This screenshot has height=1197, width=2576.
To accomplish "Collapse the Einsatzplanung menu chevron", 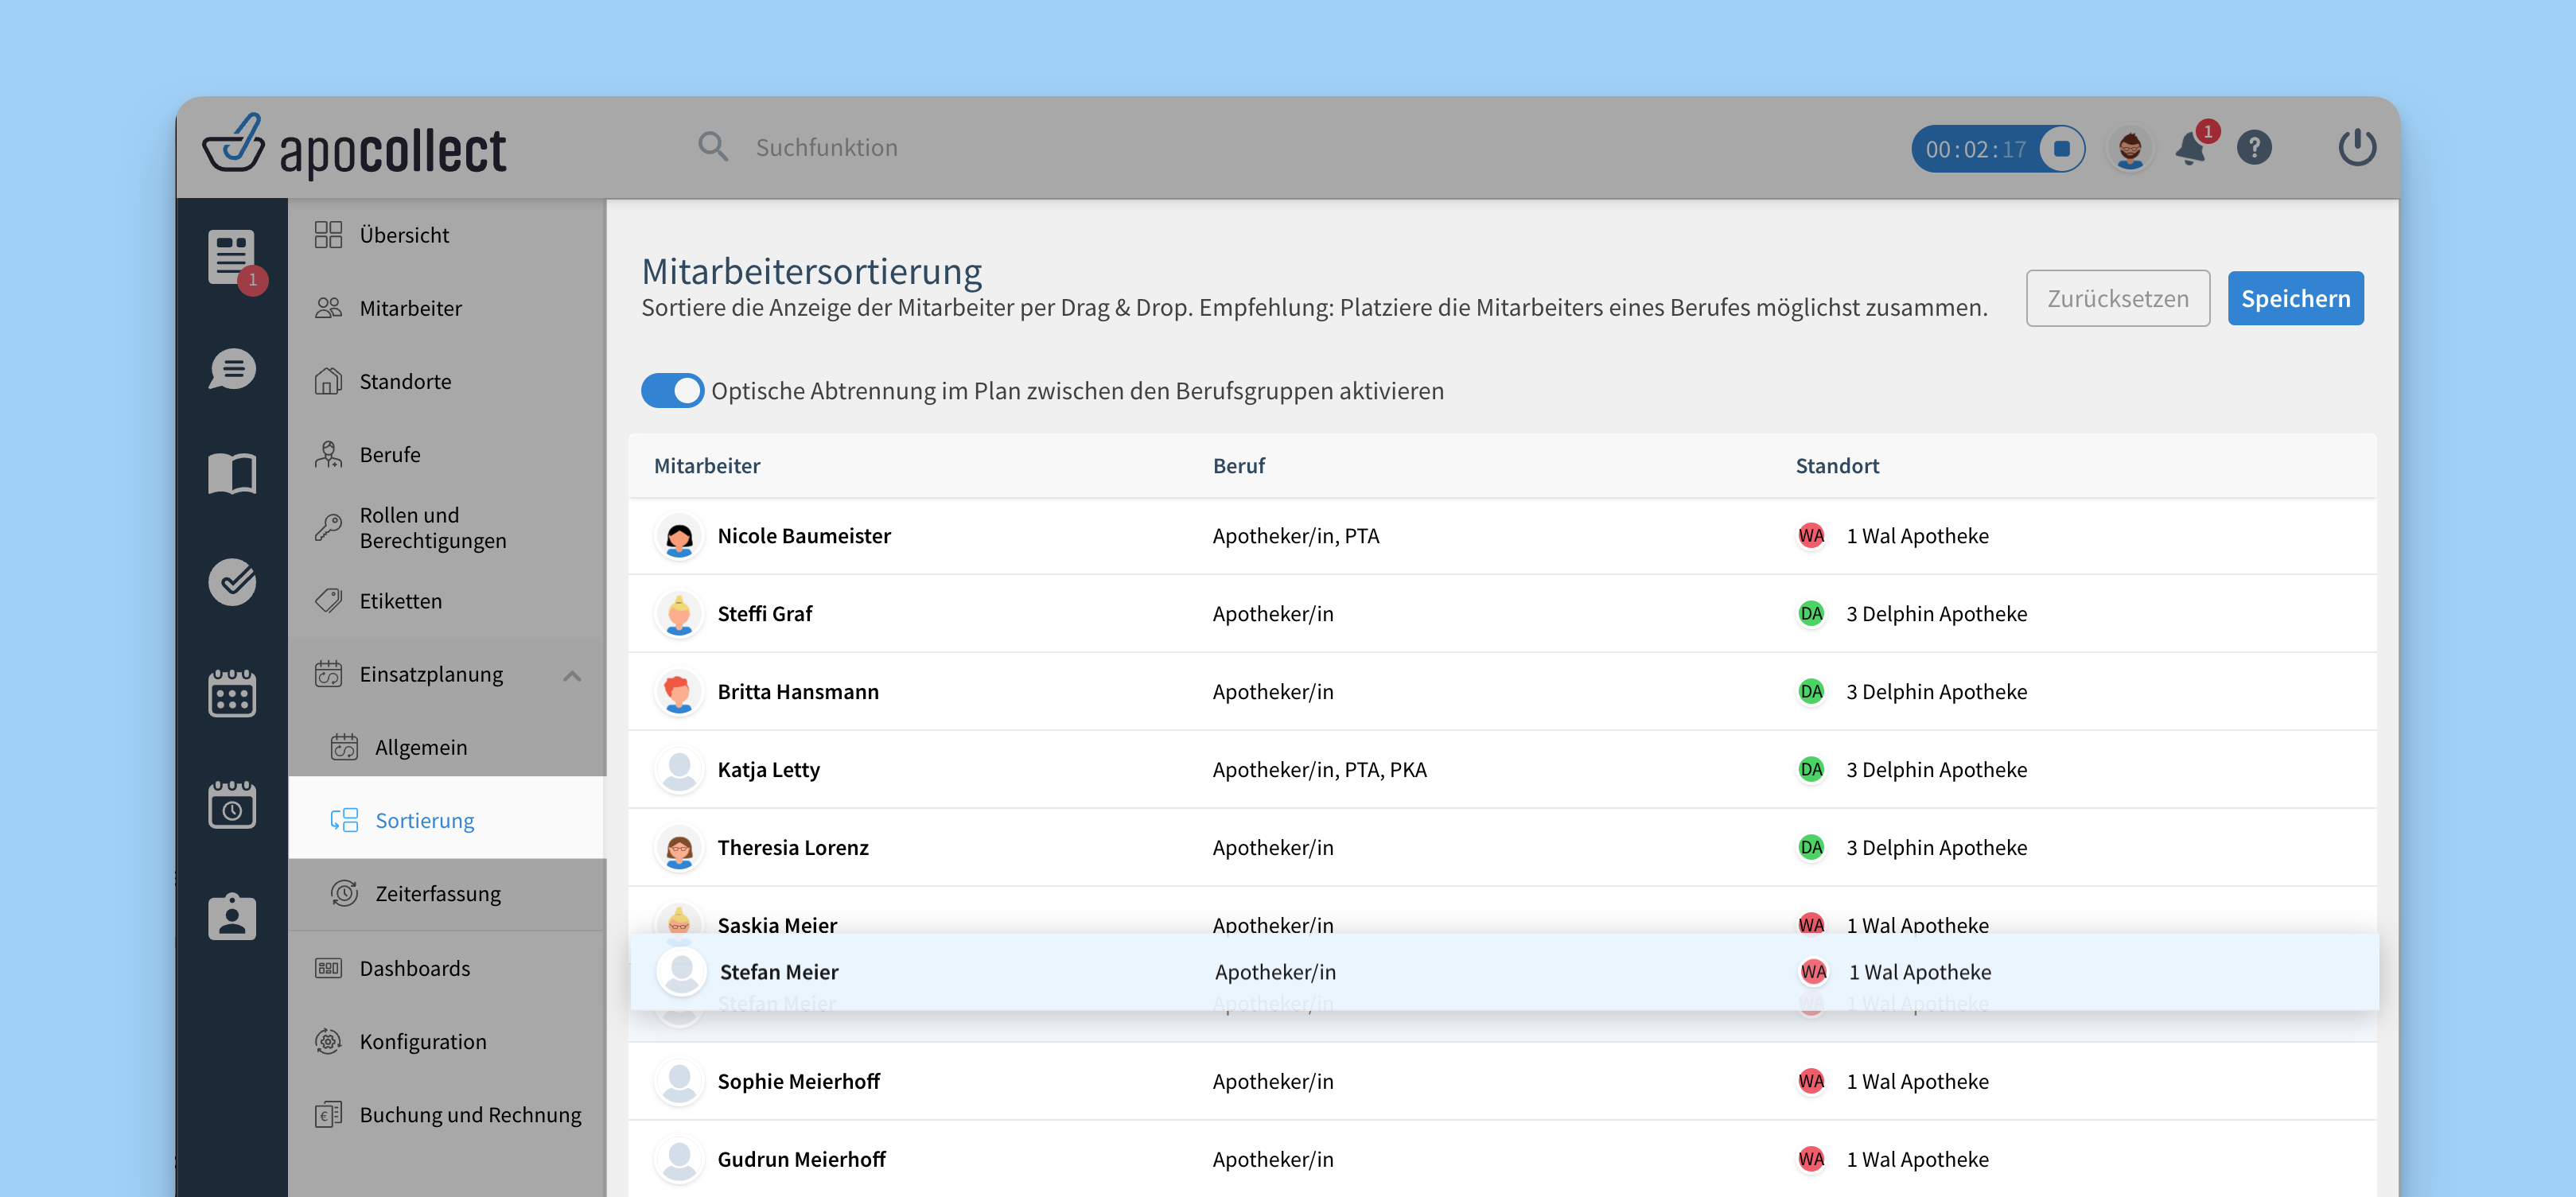I will coord(572,675).
